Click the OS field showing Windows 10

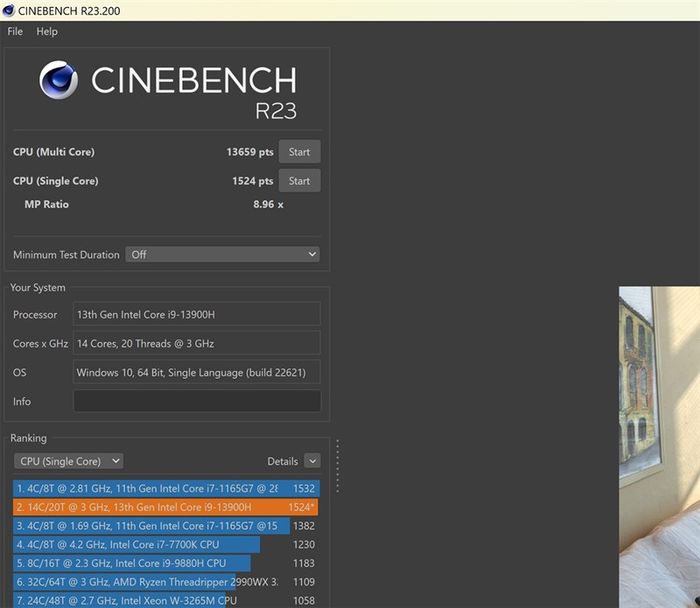(x=196, y=372)
